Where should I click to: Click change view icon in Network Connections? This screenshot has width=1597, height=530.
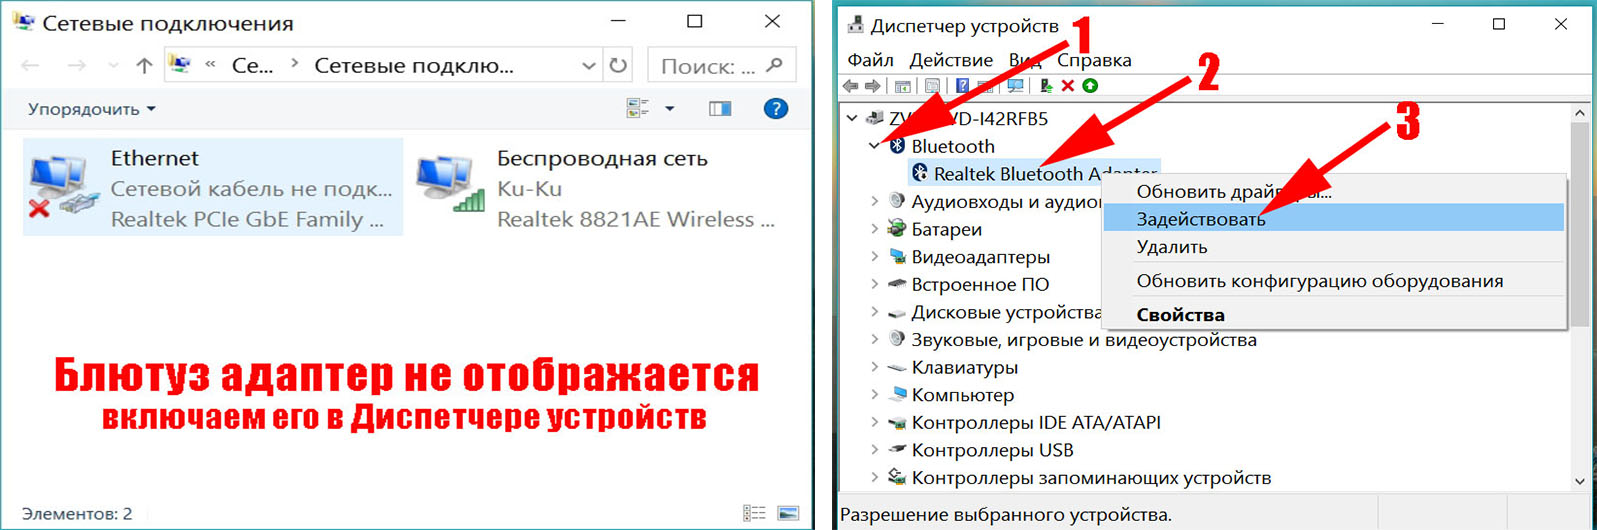click(x=638, y=108)
